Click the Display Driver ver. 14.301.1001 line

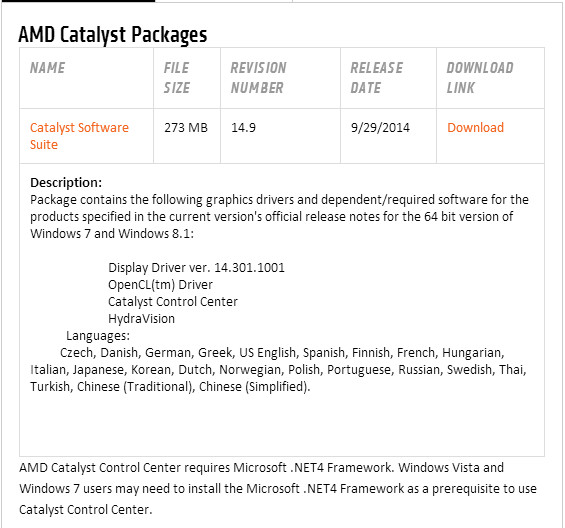[x=196, y=268]
